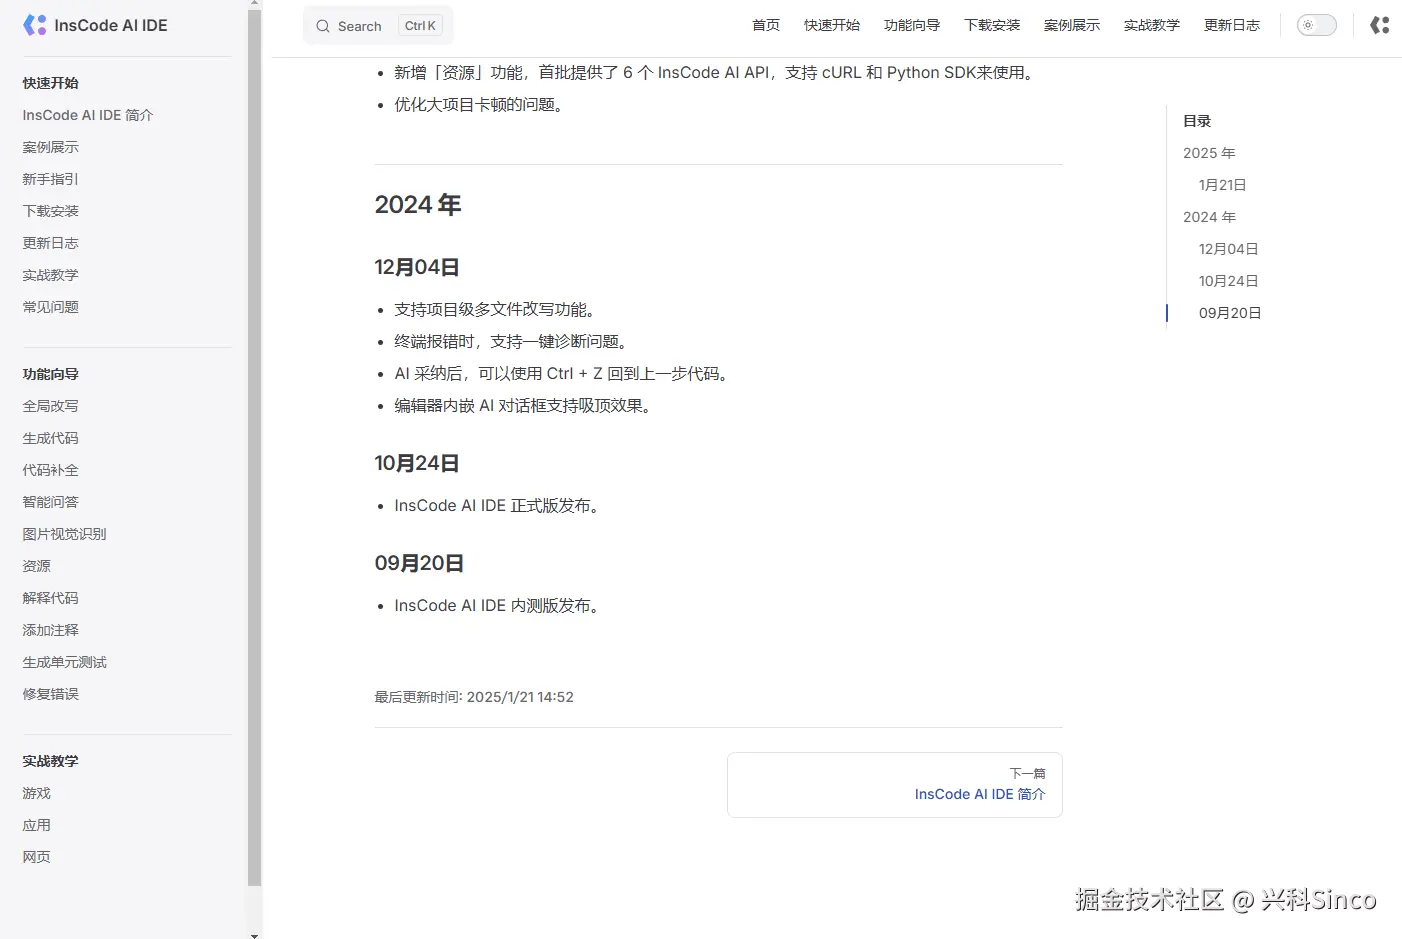Open the 更新日志 navigation item
This screenshot has height=939, width=1402.
(x=1231, y=25)
